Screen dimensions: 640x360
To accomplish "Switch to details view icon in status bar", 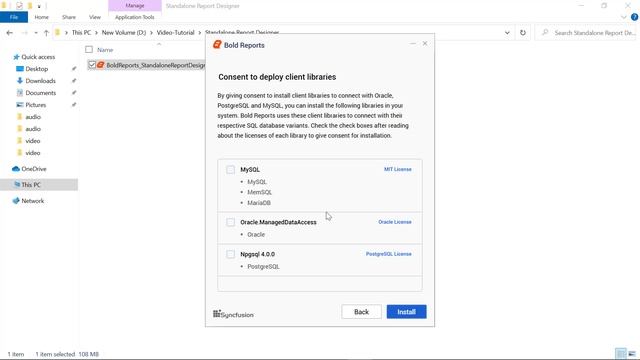I will pyautogui.click(x=620, y=353).
